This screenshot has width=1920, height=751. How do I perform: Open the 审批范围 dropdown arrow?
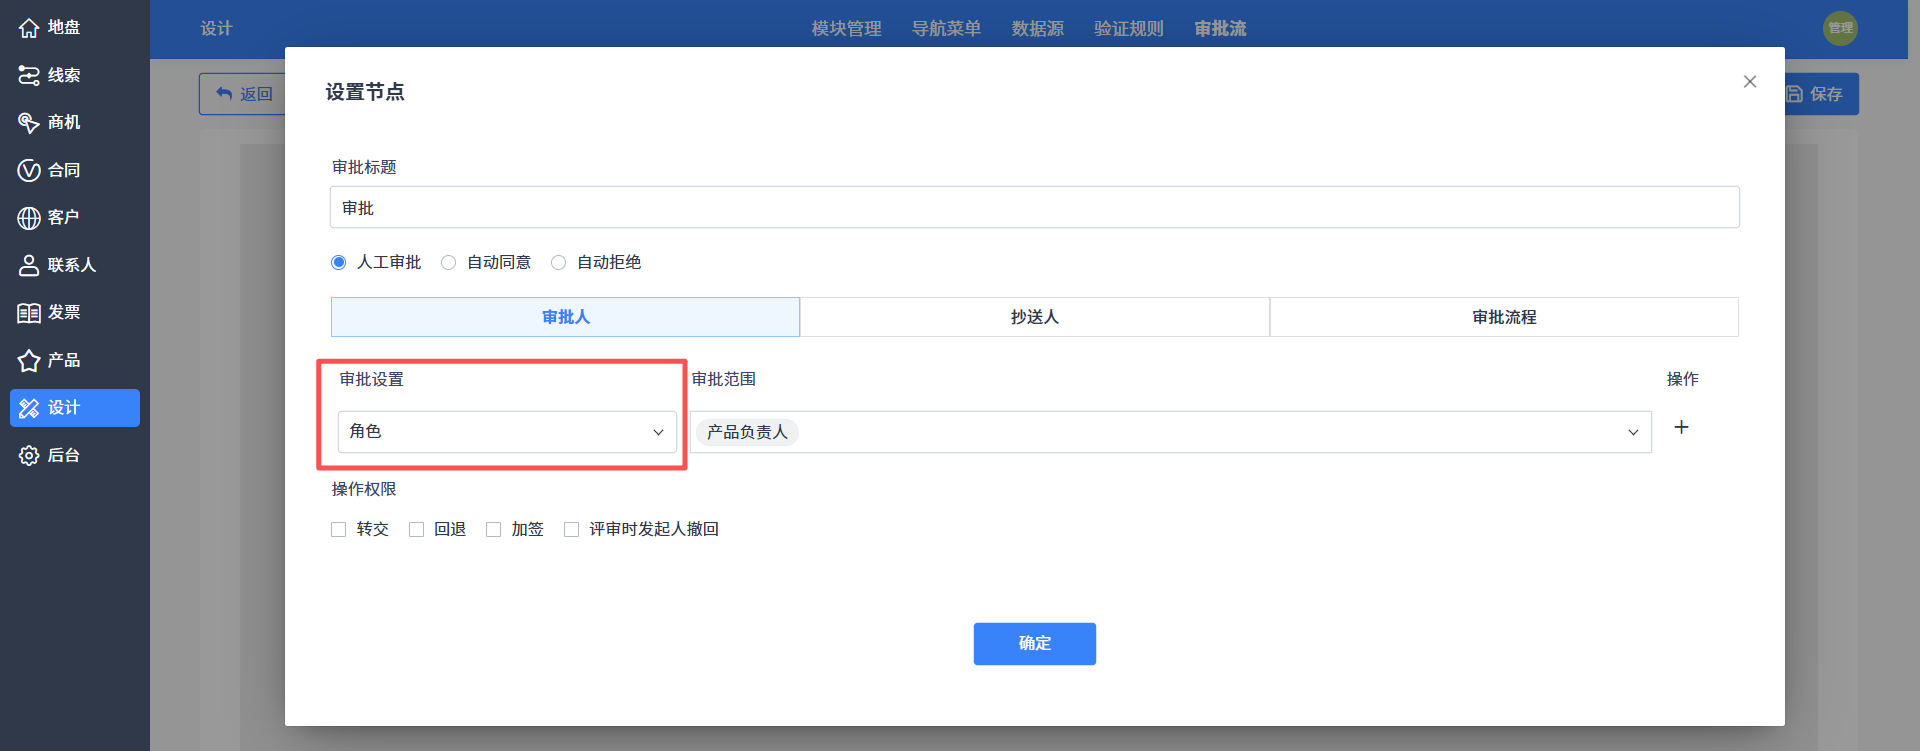(1633, 432)
